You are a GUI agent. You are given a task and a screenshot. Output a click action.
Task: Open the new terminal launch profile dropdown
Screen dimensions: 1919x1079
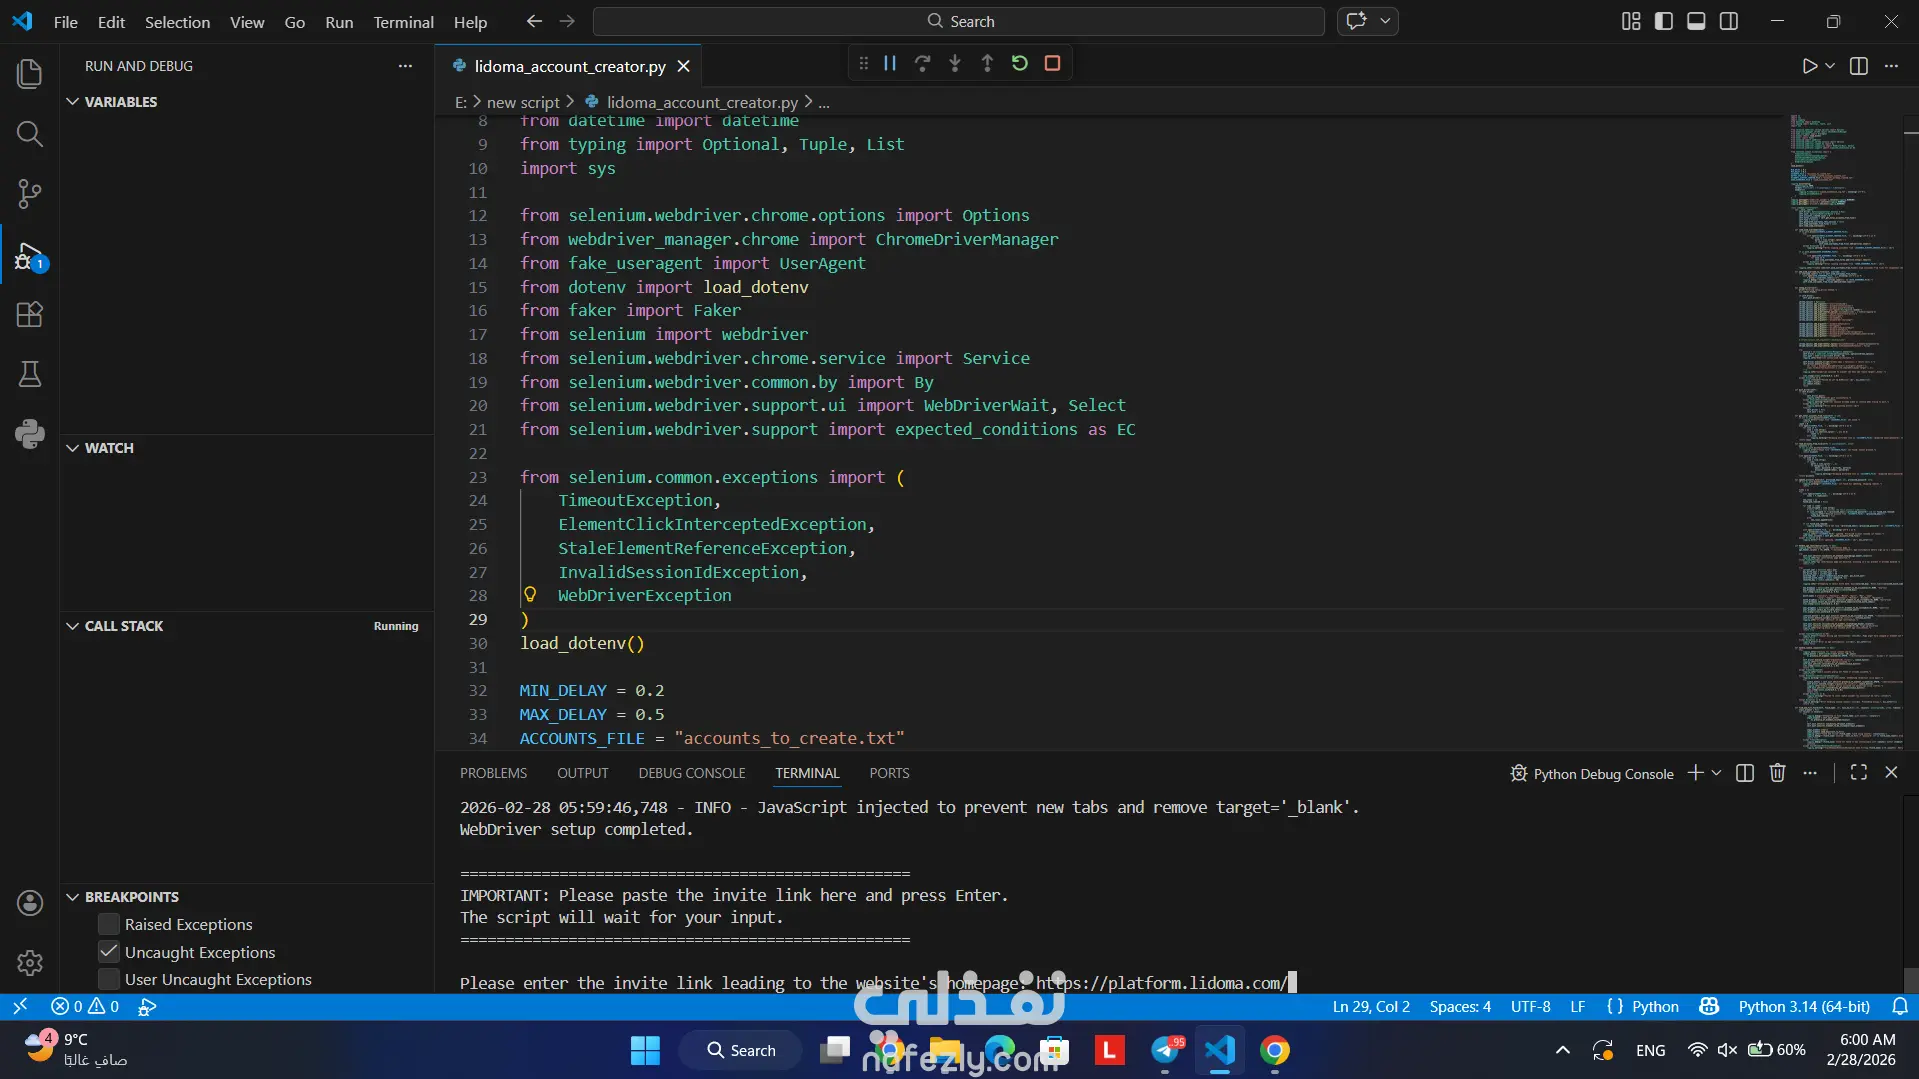[x=1717, y=773]
